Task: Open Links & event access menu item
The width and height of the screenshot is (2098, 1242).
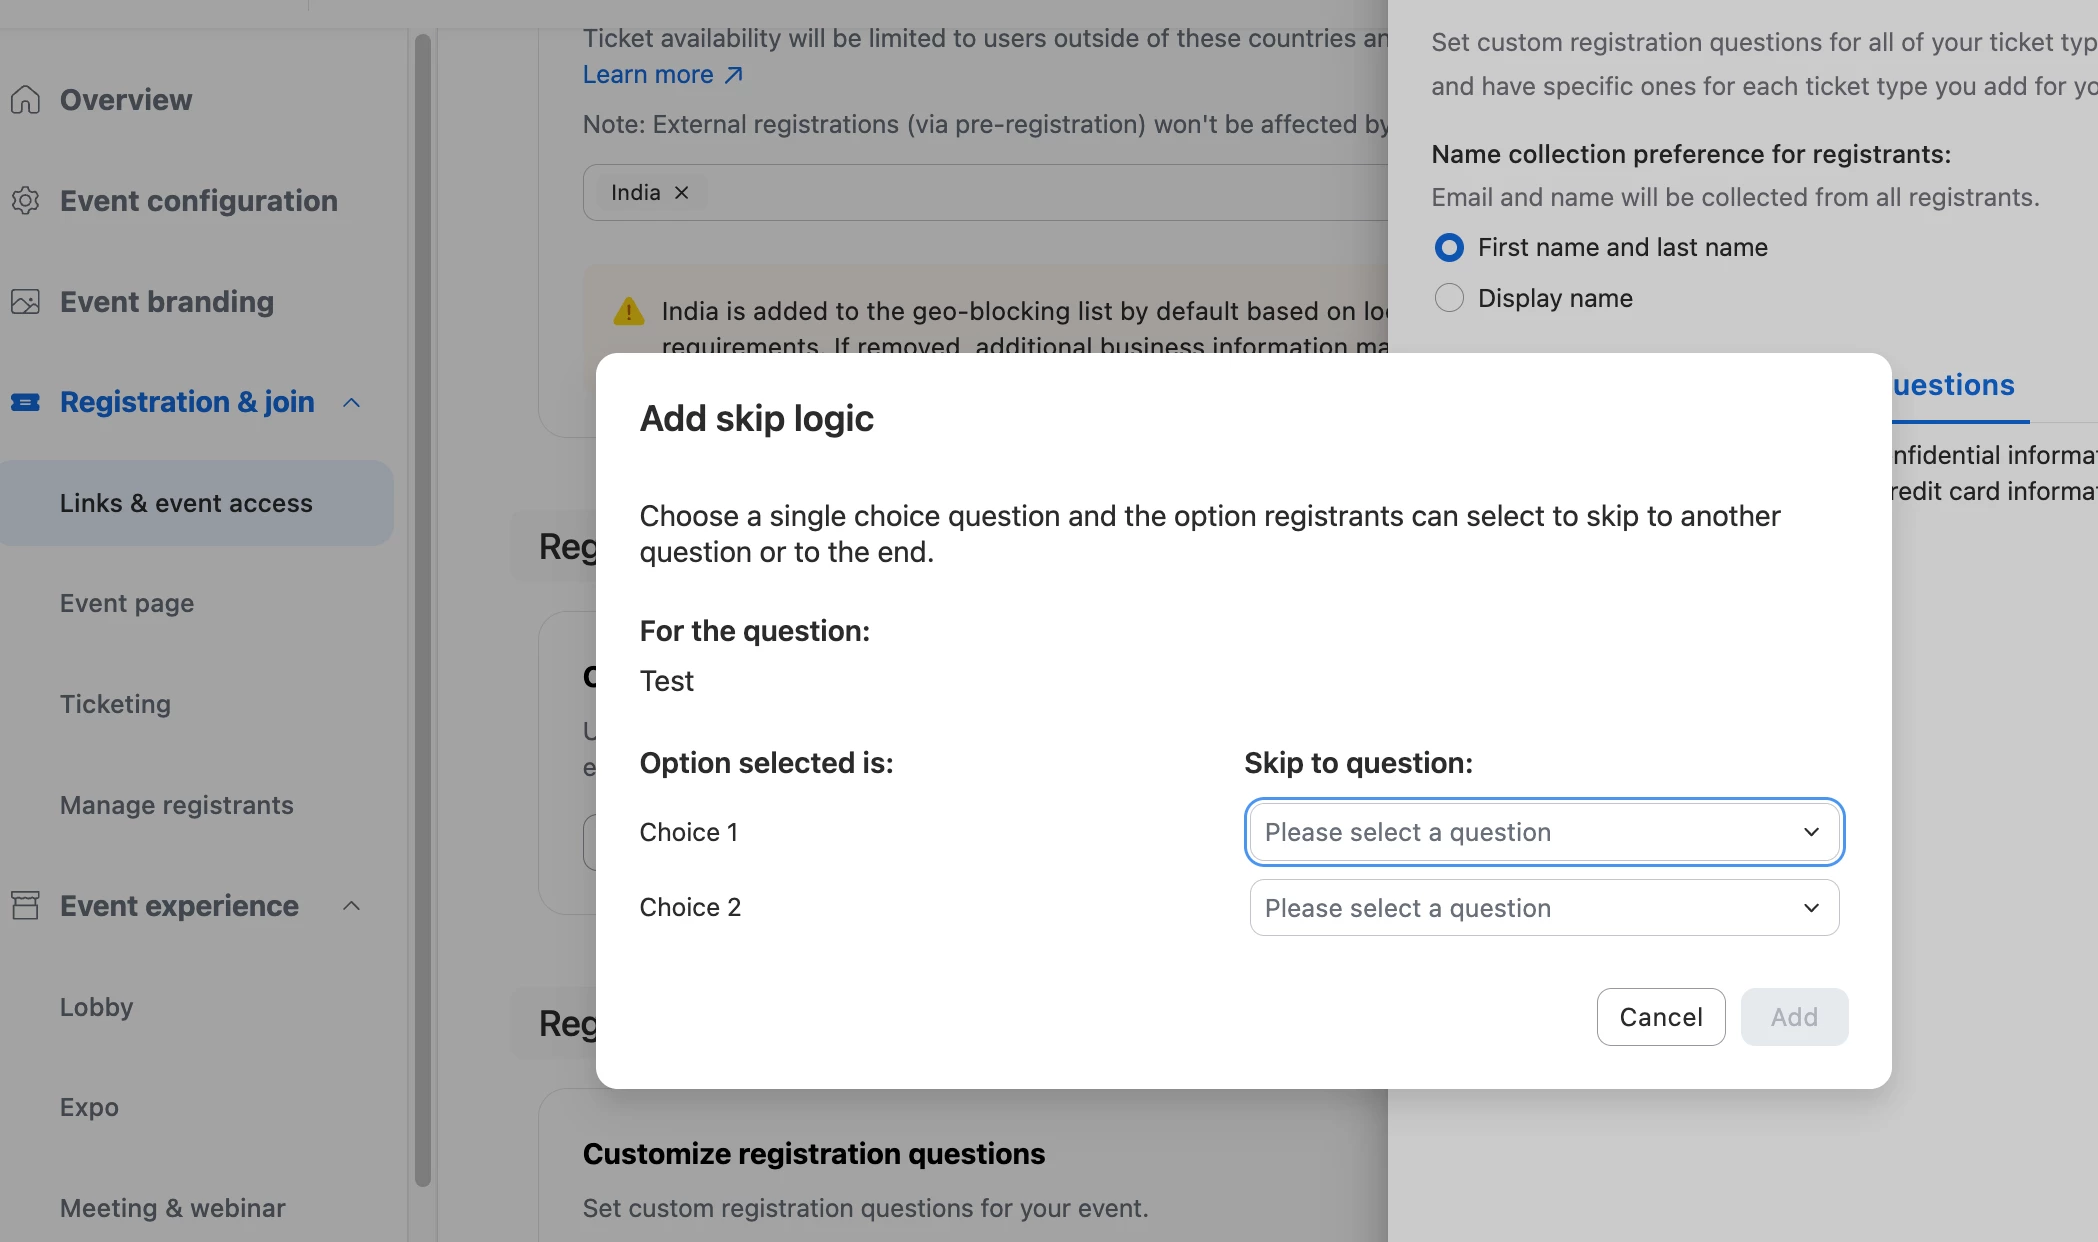Action: [186, 503]
